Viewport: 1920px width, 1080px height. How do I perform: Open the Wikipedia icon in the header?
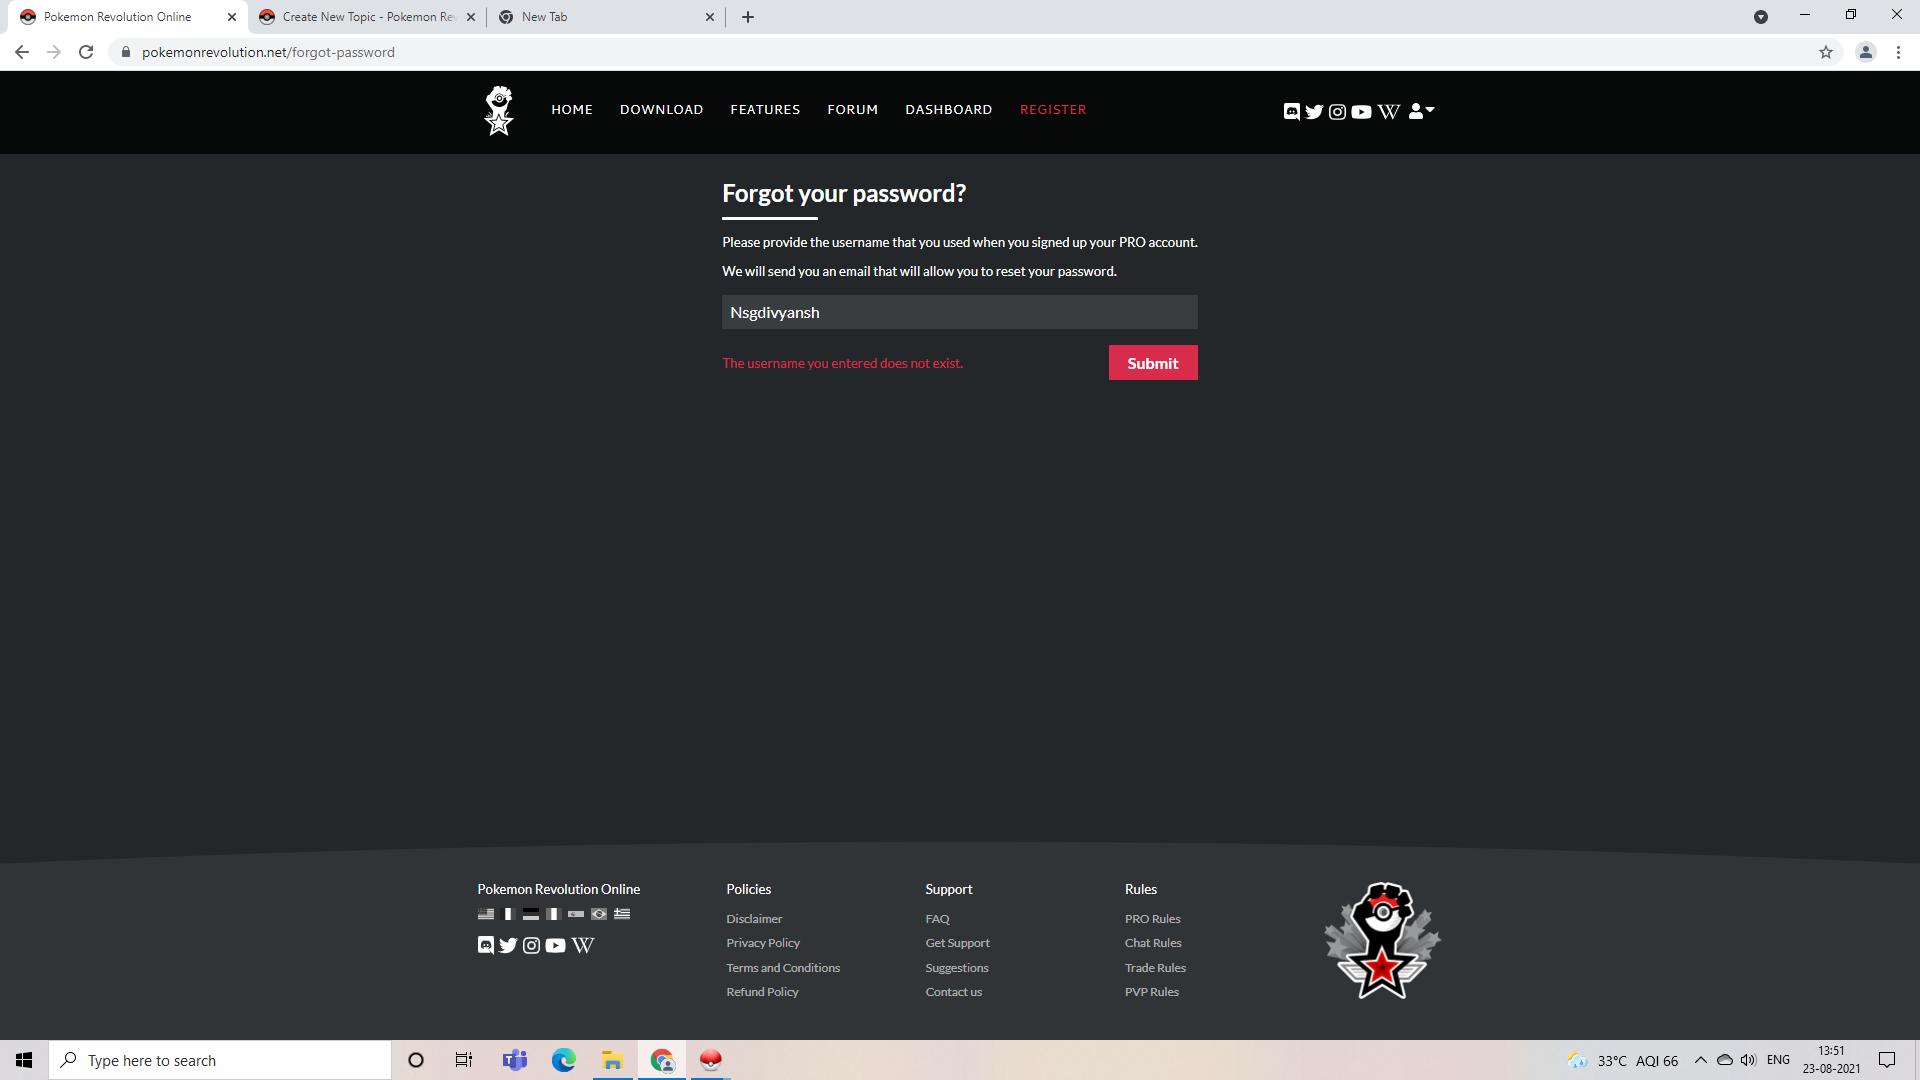(x=1388, y=111)
